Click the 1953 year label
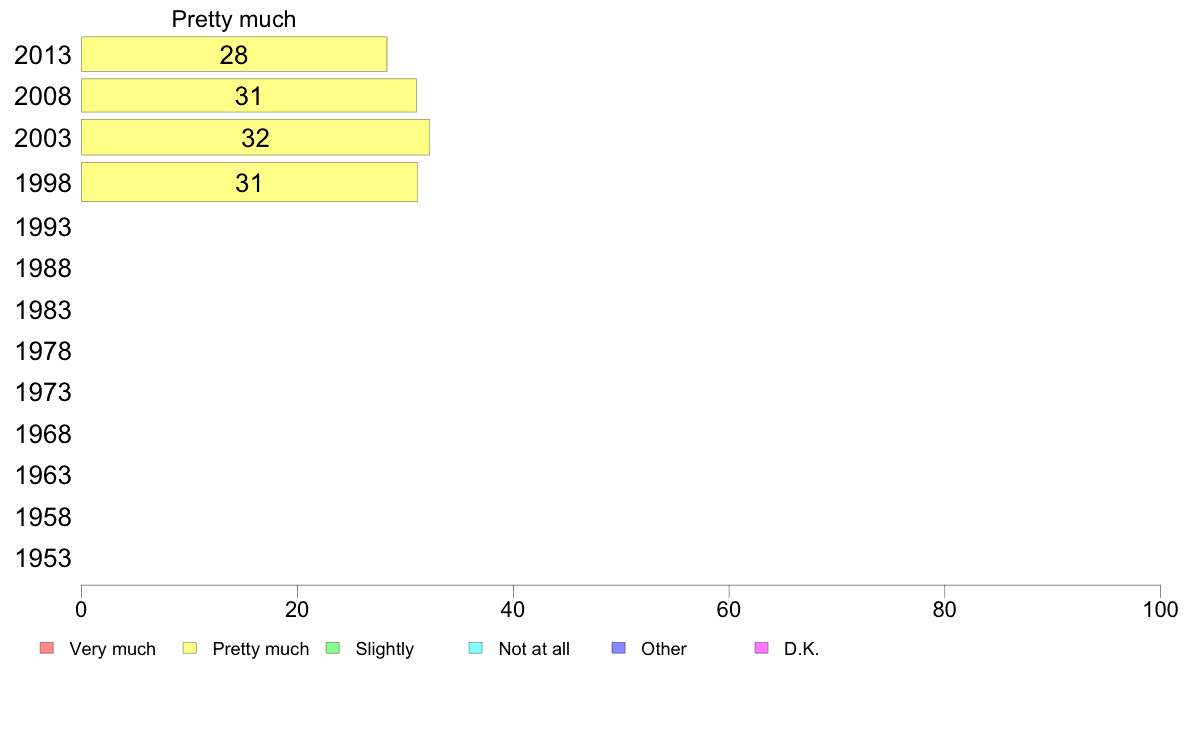The image size is (1188, 736). pos(43,559)
